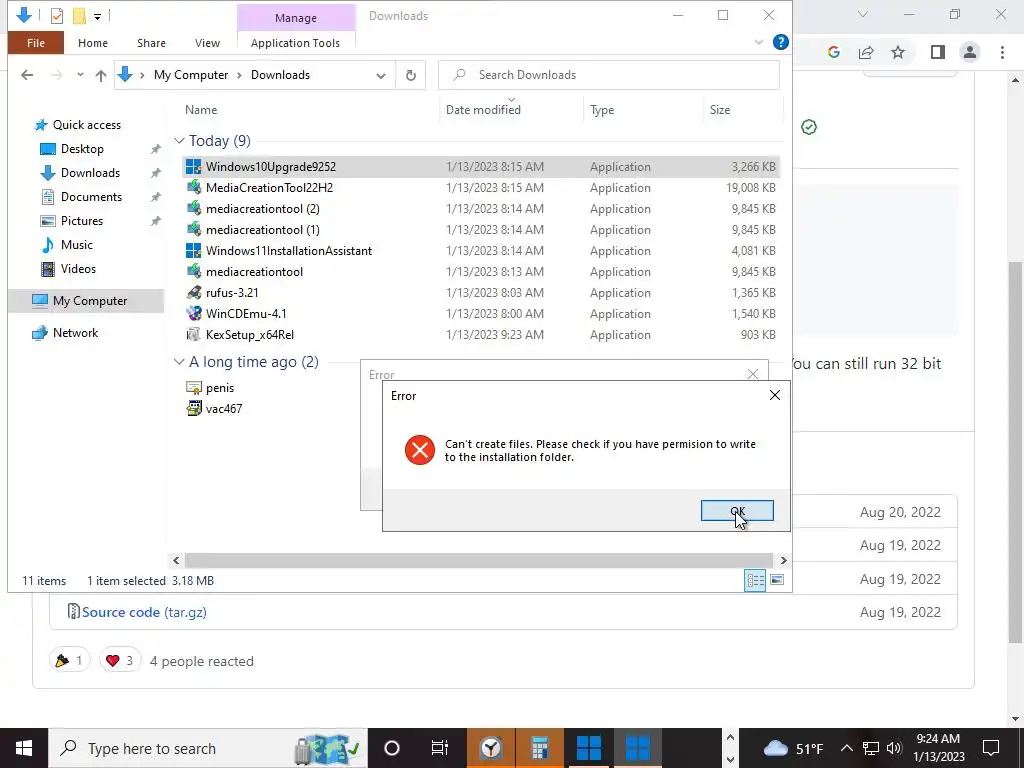Open the Application Tools tab
The height and width of the screenshot is (768, 1024).
click(295, 43)
